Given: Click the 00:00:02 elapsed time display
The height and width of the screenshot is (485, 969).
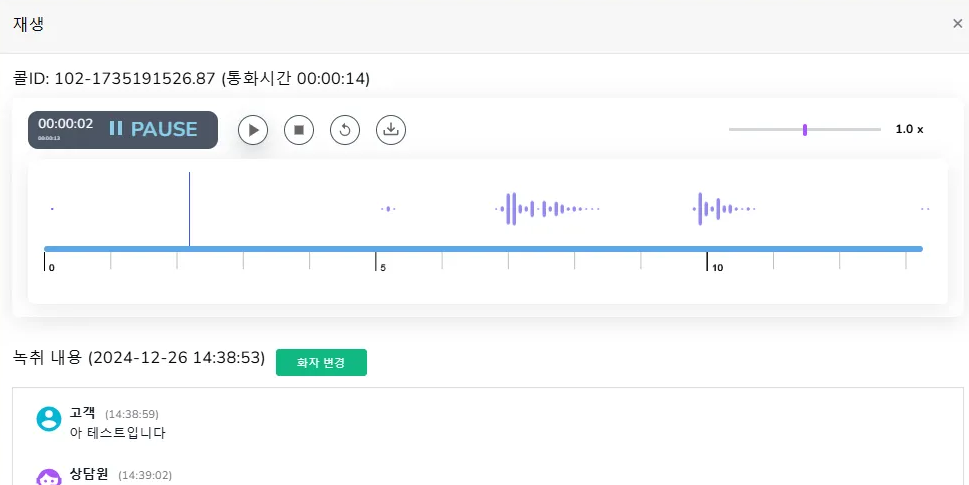Looking at the screenshot, I should click(x=66, y=125).
